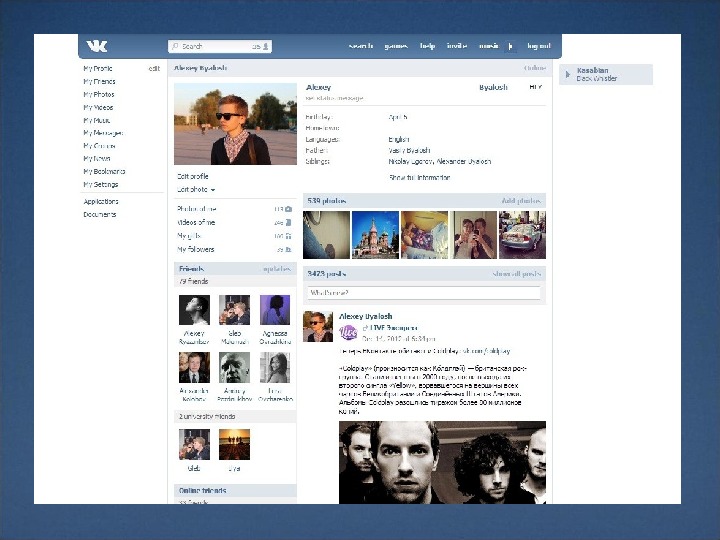The width and height of the screenshot is (720, 540).
Task: Open games in top navigation
Action: 396,46
